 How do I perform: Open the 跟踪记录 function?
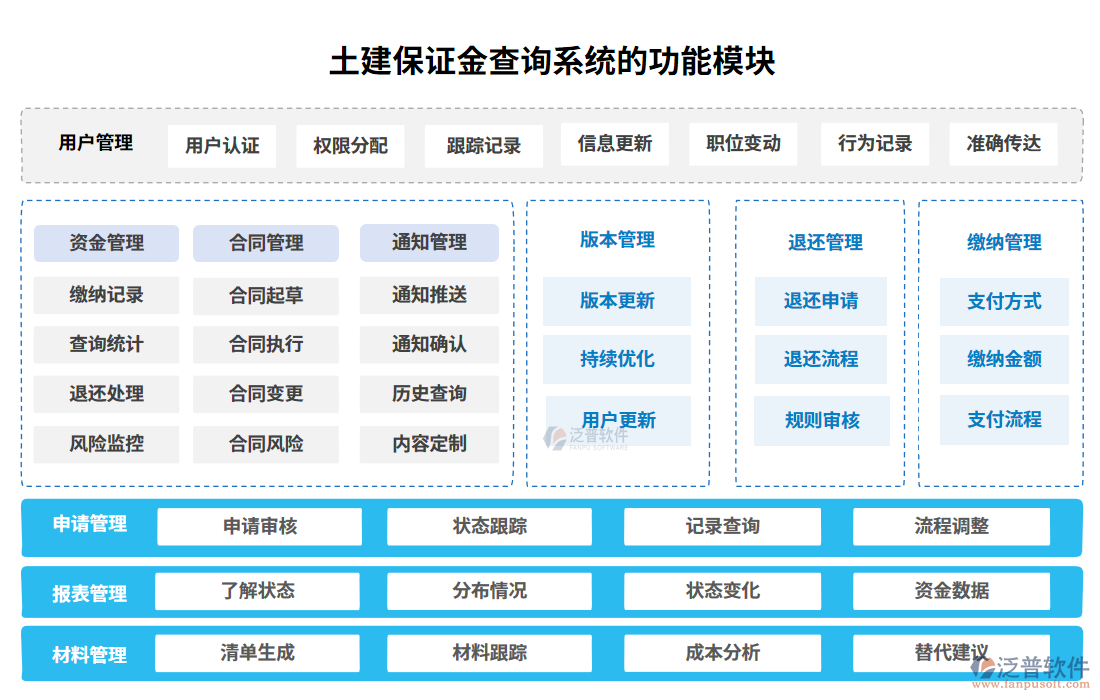pos(483,144)
